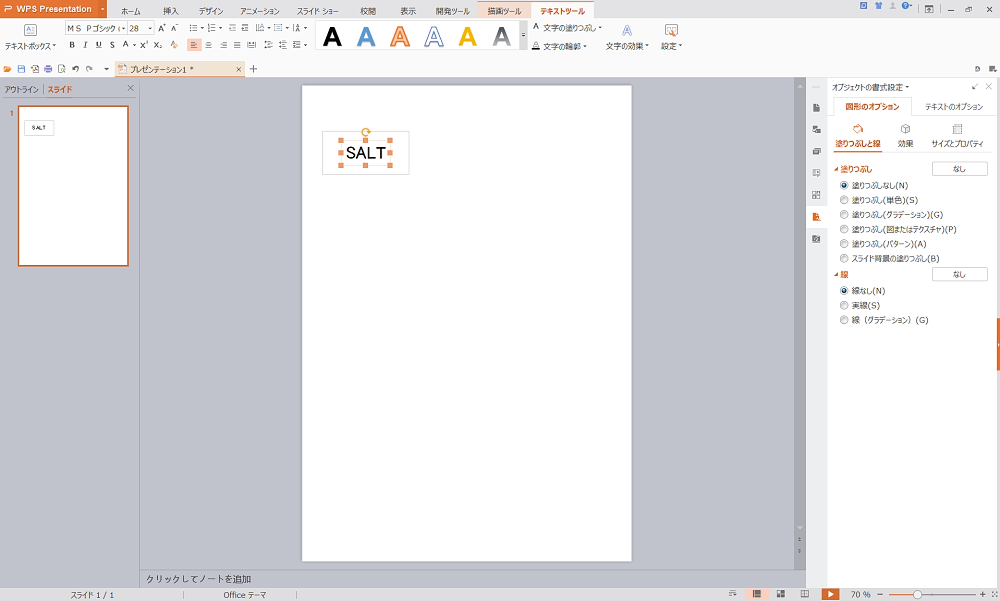Switch to slide sorter view in status bar
Image resolution: width=1000 pixels, height=601 pixels.
coord(781,594)
